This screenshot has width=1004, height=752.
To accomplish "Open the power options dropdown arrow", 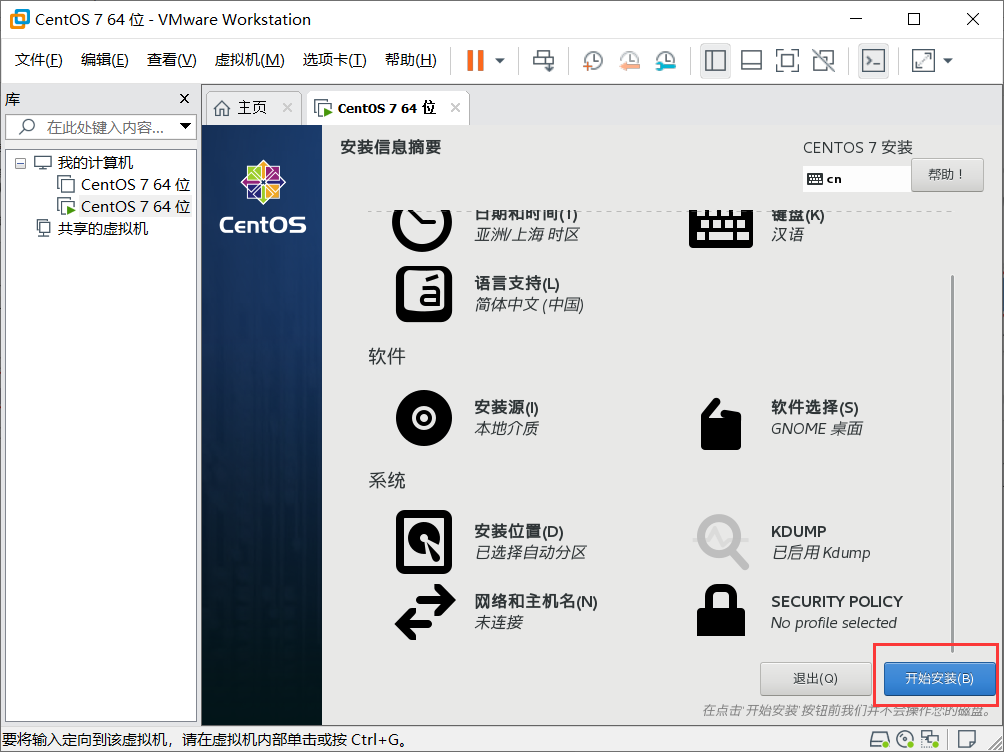I will (500, 61).
